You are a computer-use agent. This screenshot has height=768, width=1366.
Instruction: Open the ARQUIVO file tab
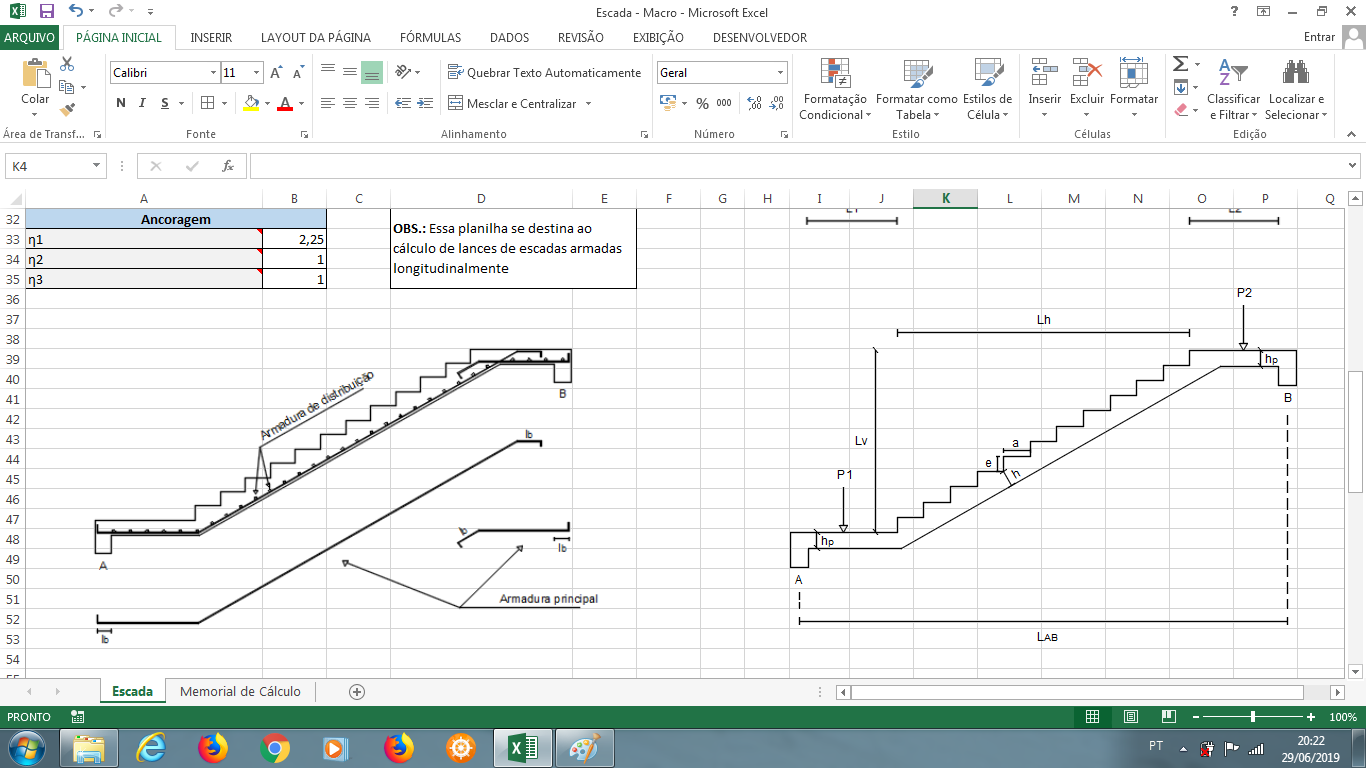(29, 37)
